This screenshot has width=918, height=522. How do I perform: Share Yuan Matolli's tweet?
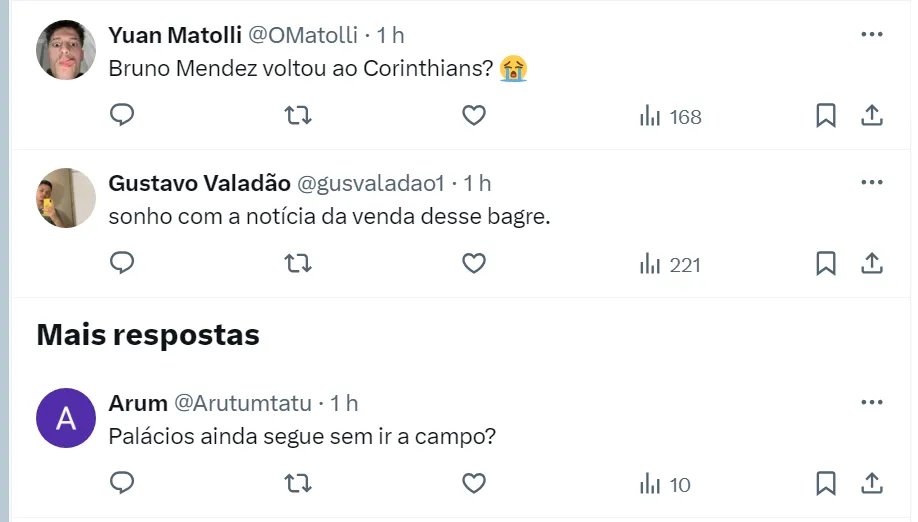click(872, 116)
